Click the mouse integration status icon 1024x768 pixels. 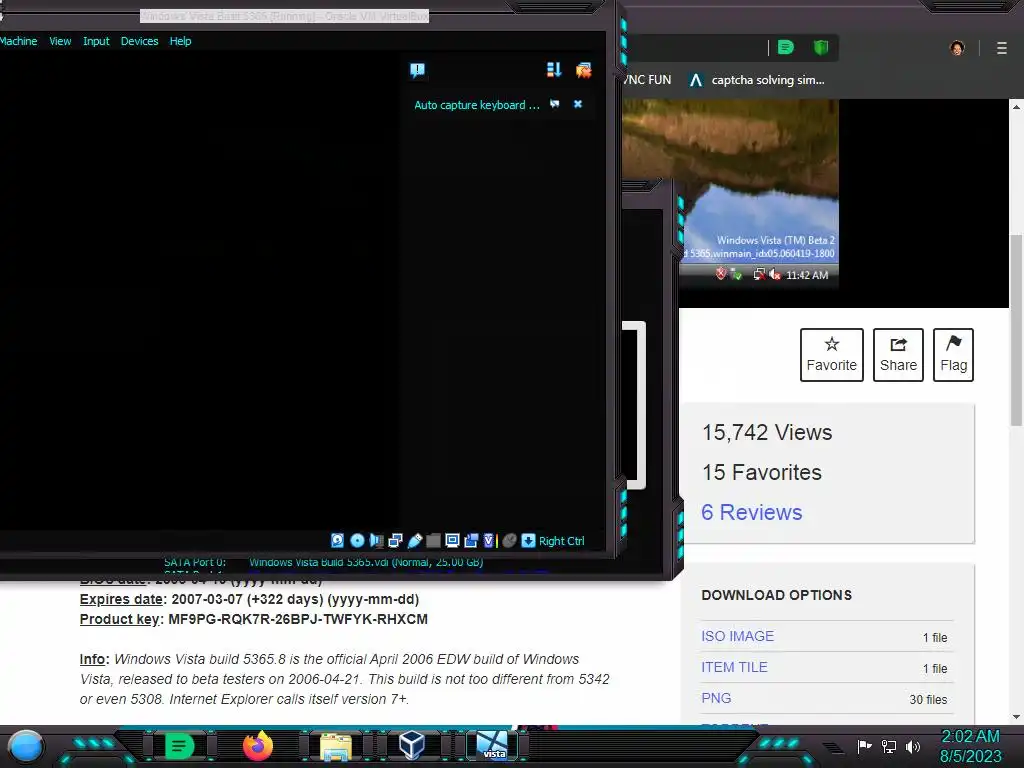pyautogui.click(x=509, y=540)
